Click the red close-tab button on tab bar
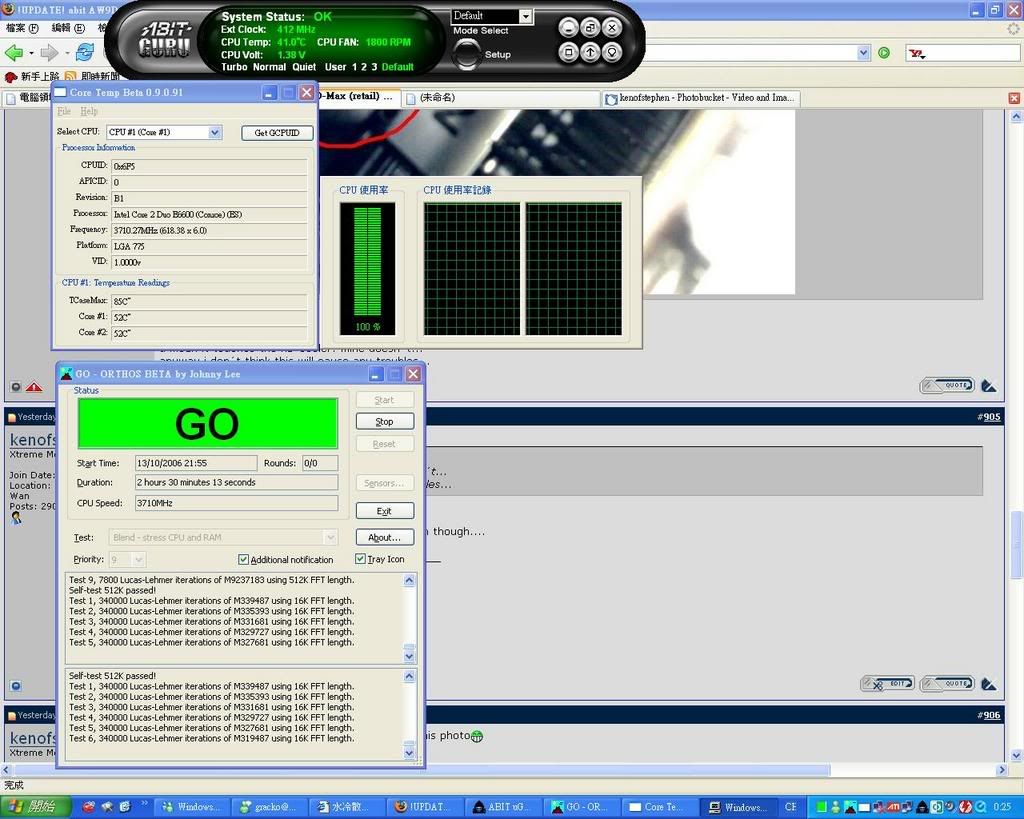Image resolution: width=1024 pixels, height=819 pixels. 1014,98
